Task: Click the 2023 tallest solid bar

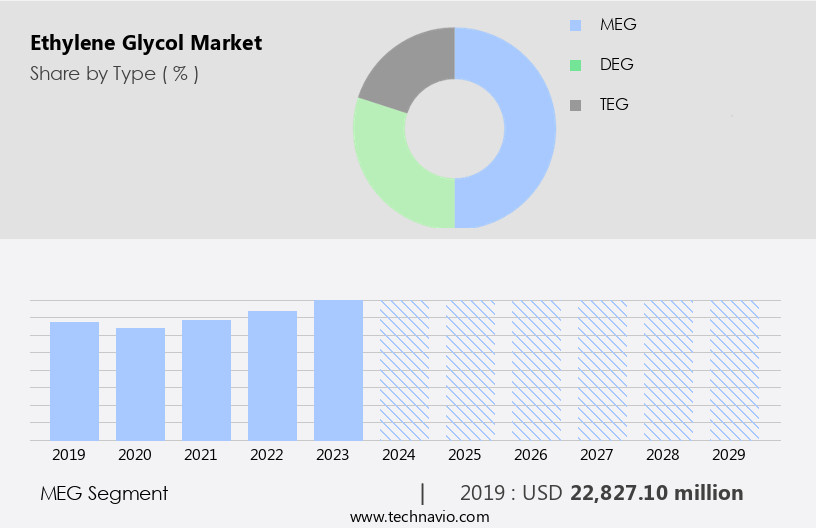Action: pyautogui.click(x=338, y=370)
